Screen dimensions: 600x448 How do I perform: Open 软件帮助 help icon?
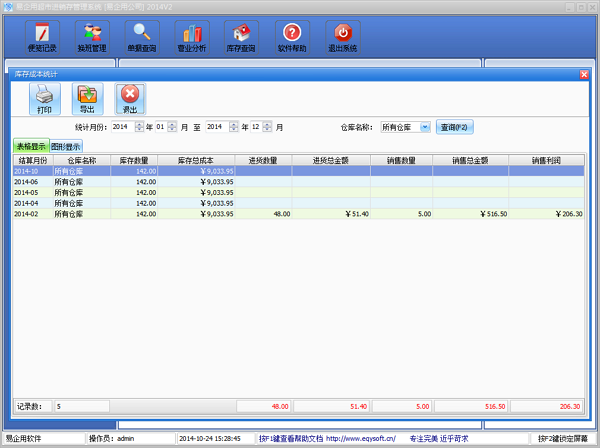click(x=292, y=37)
